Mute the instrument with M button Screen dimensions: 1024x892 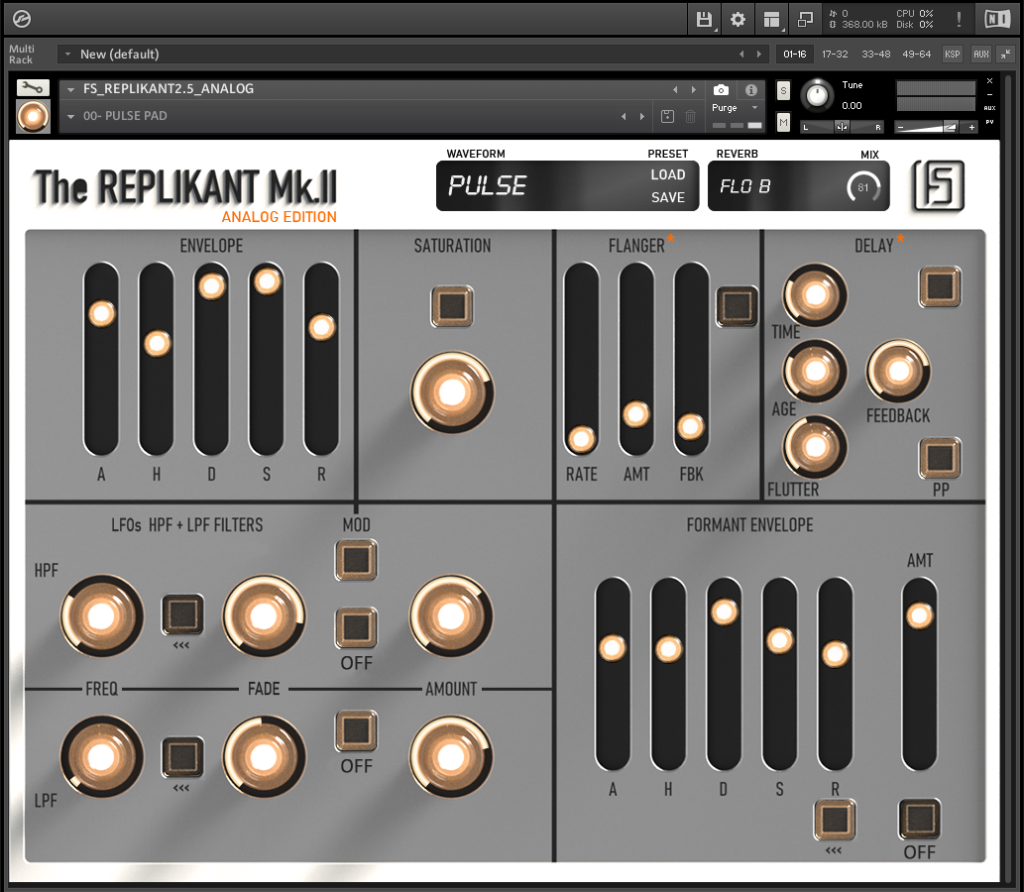coord(783,122)
